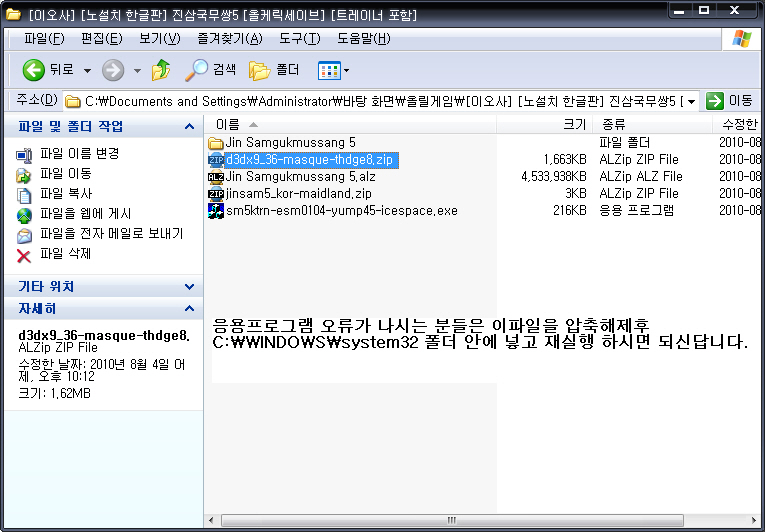
Task: Click the copy file task icon
Action: click(x=24, y=195)
